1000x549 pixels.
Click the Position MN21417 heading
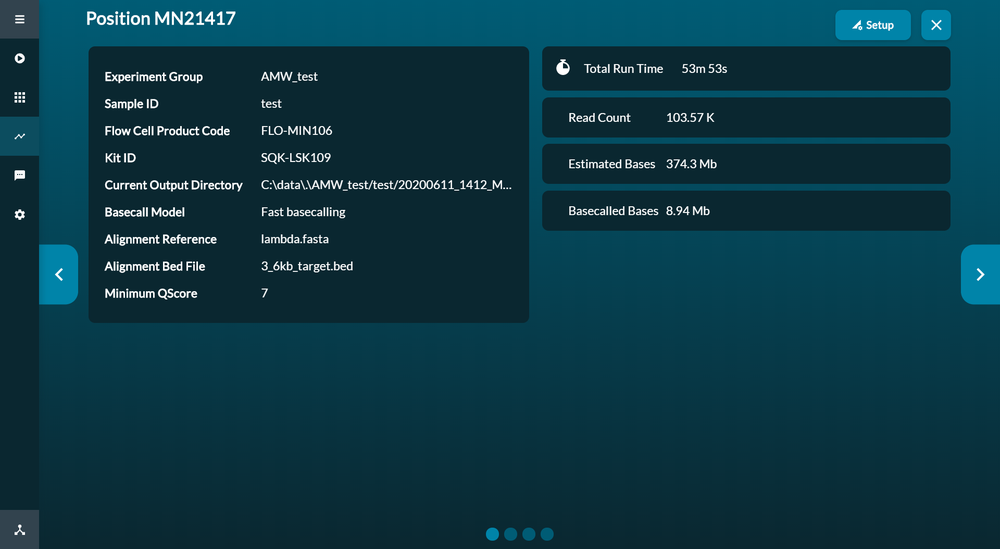(x=161, y=18)
